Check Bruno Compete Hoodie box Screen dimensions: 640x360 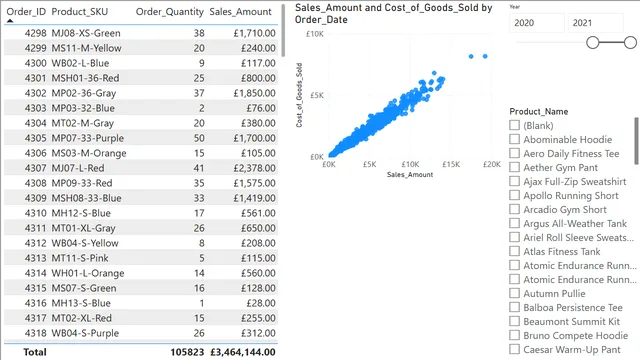coord(514,335)
